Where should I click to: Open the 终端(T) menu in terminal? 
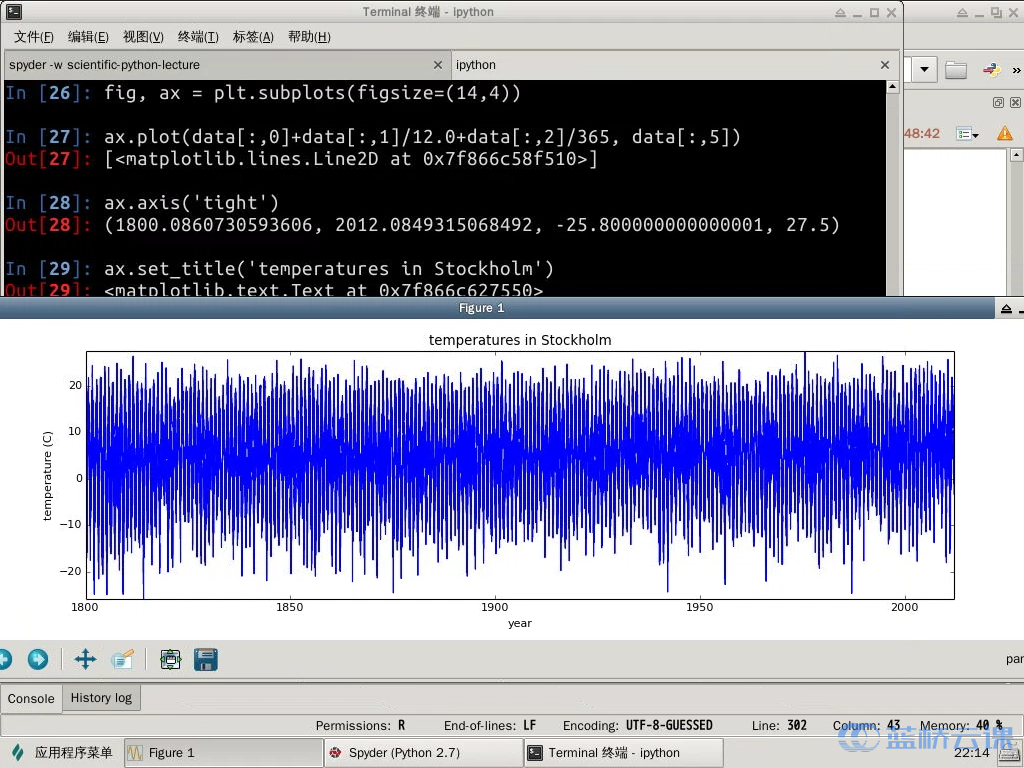[x=198, y=37]
